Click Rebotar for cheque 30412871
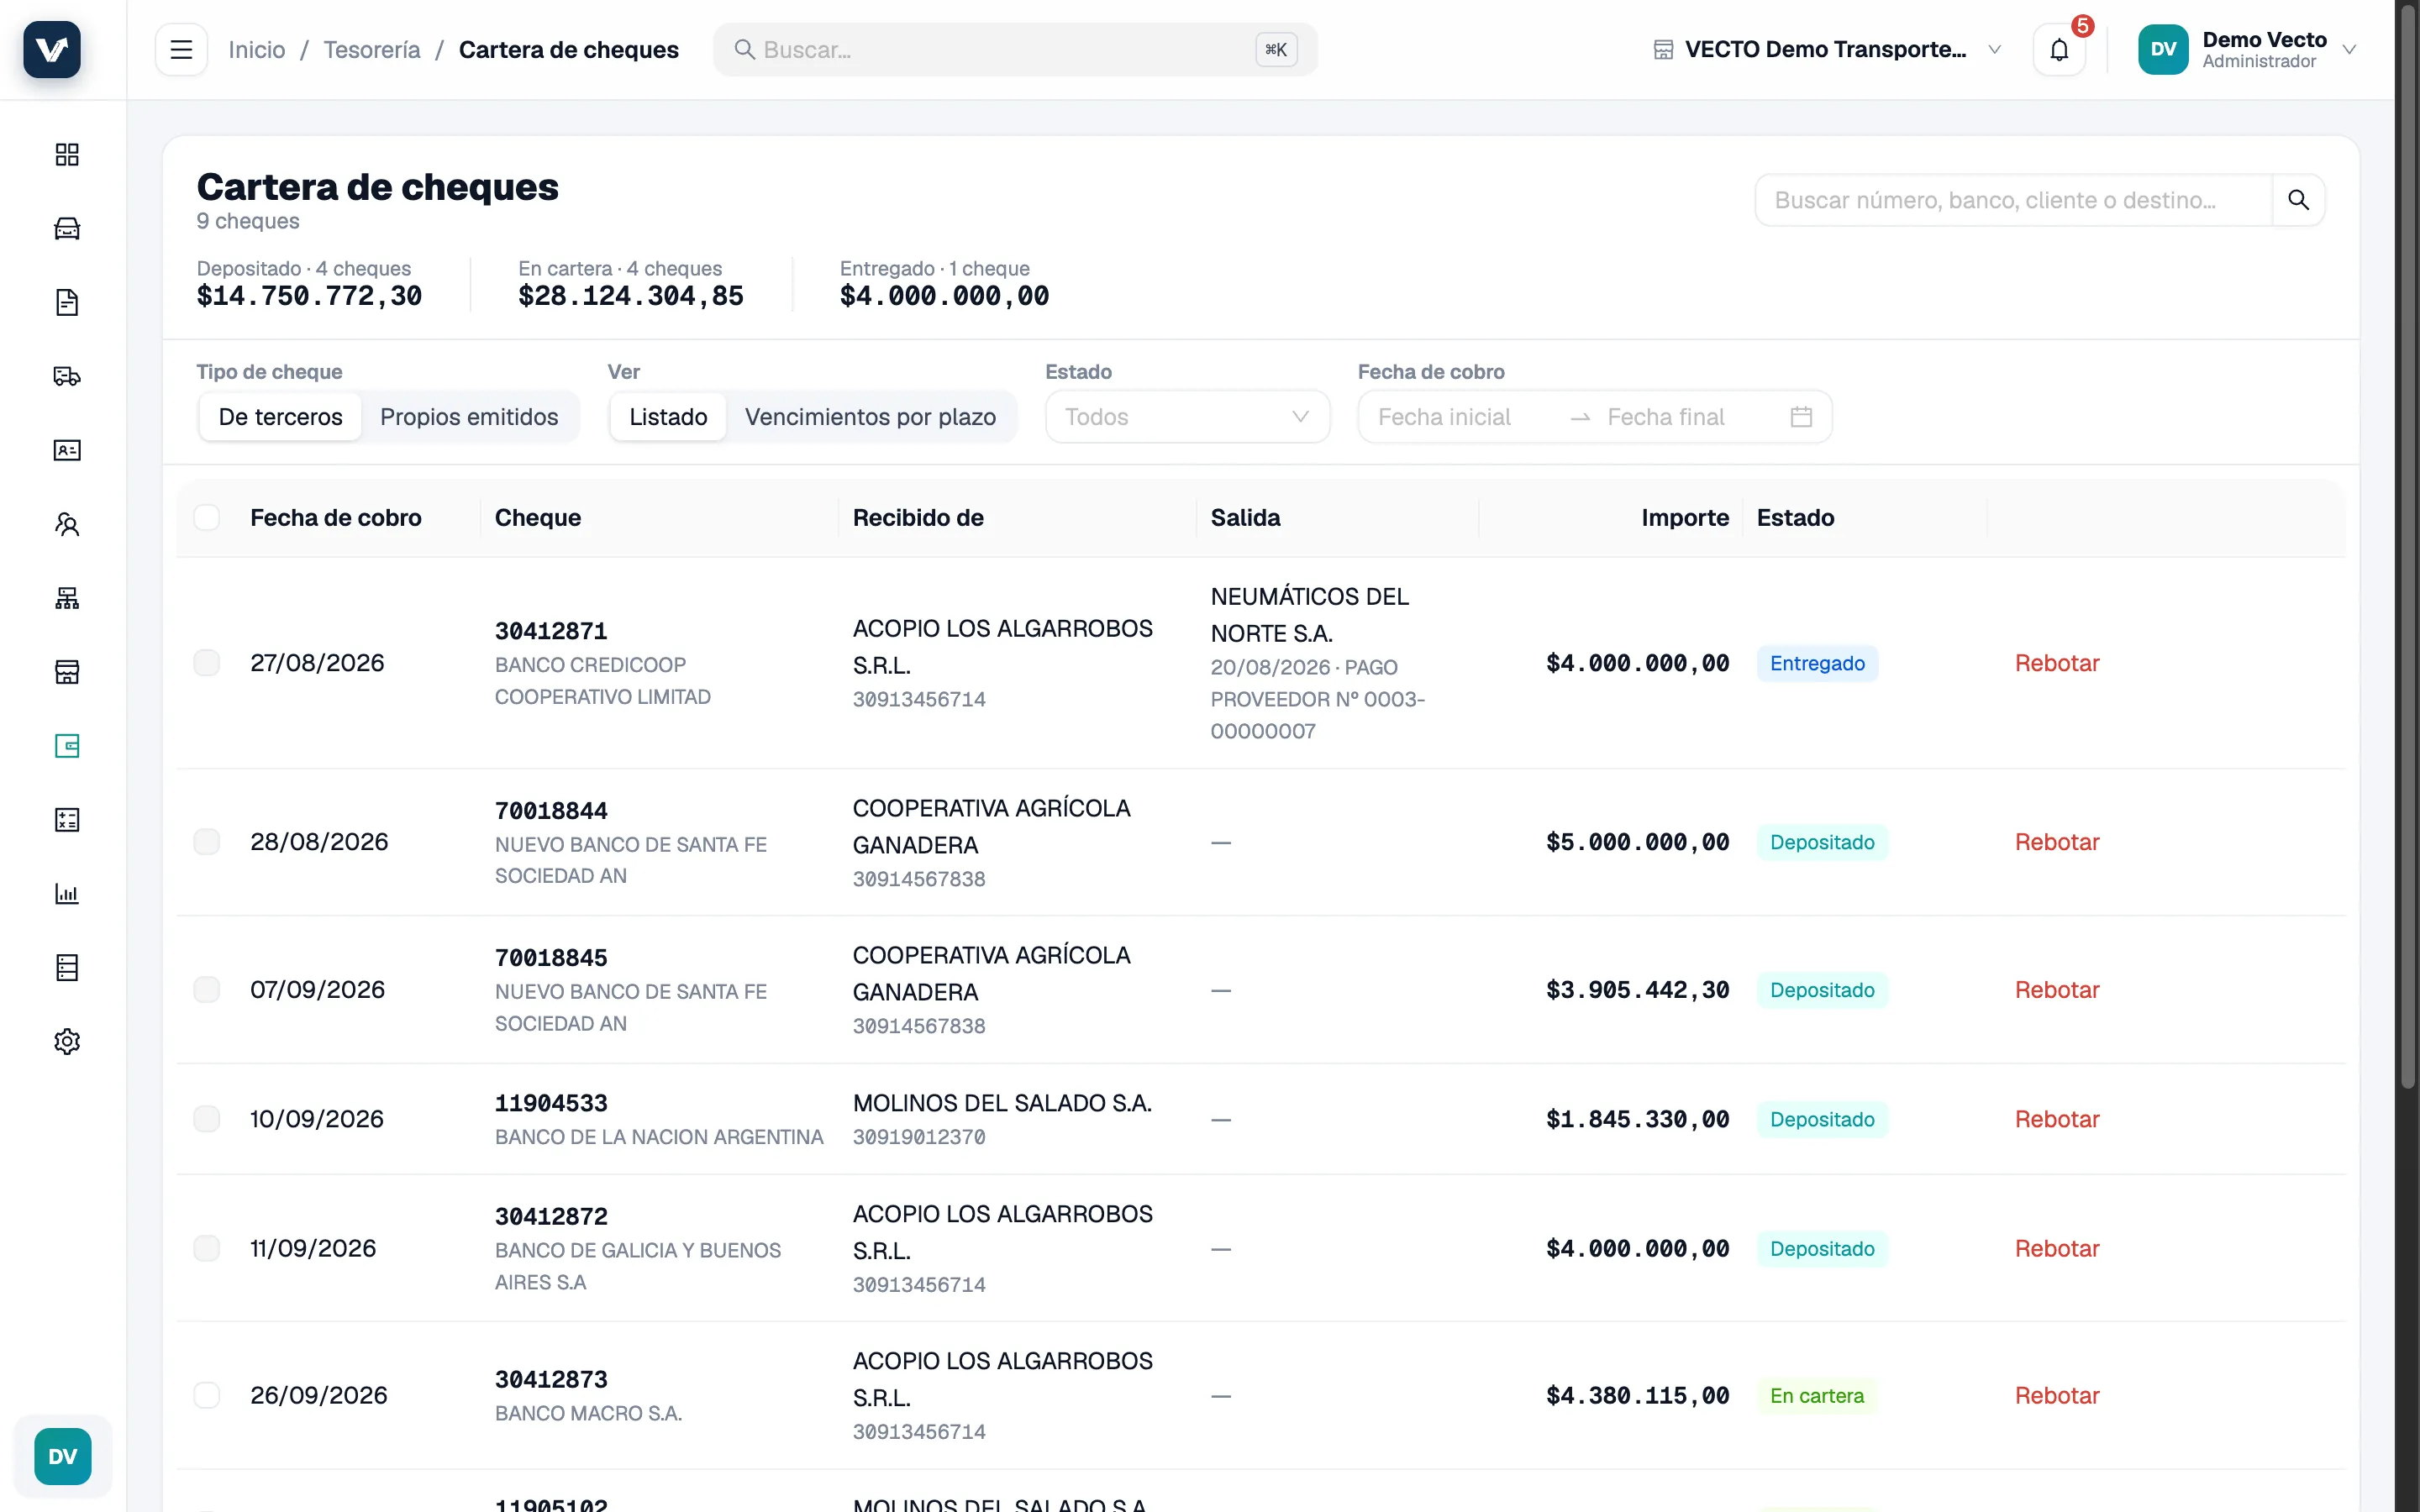This screenshot has width=2420, height=1512. (2057, 663)
